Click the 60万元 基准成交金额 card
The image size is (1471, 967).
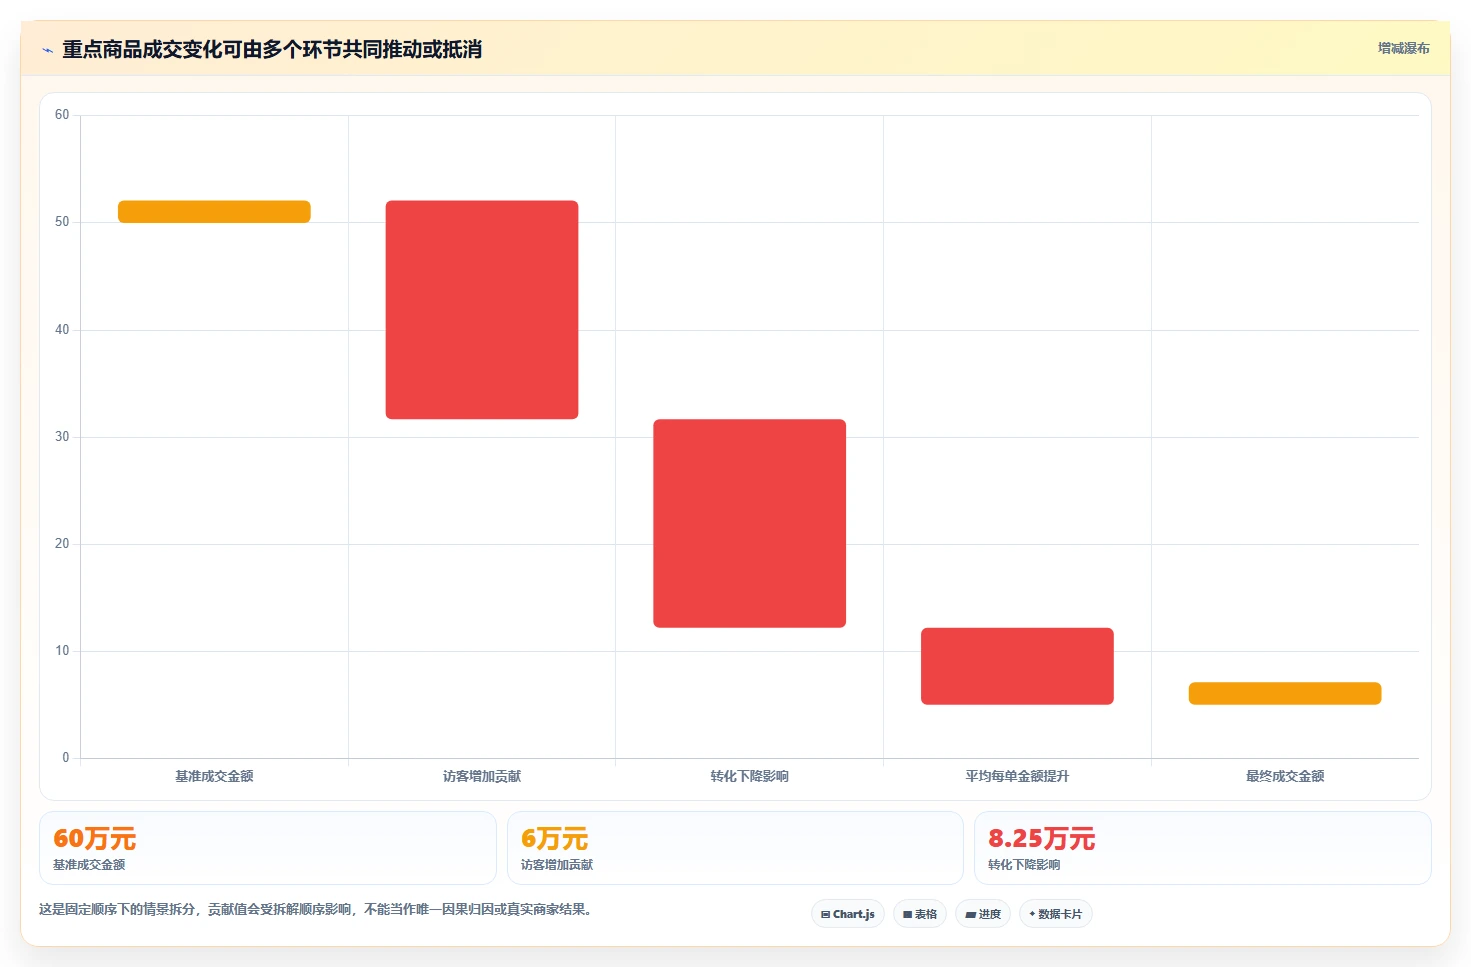tap(268, 848)
